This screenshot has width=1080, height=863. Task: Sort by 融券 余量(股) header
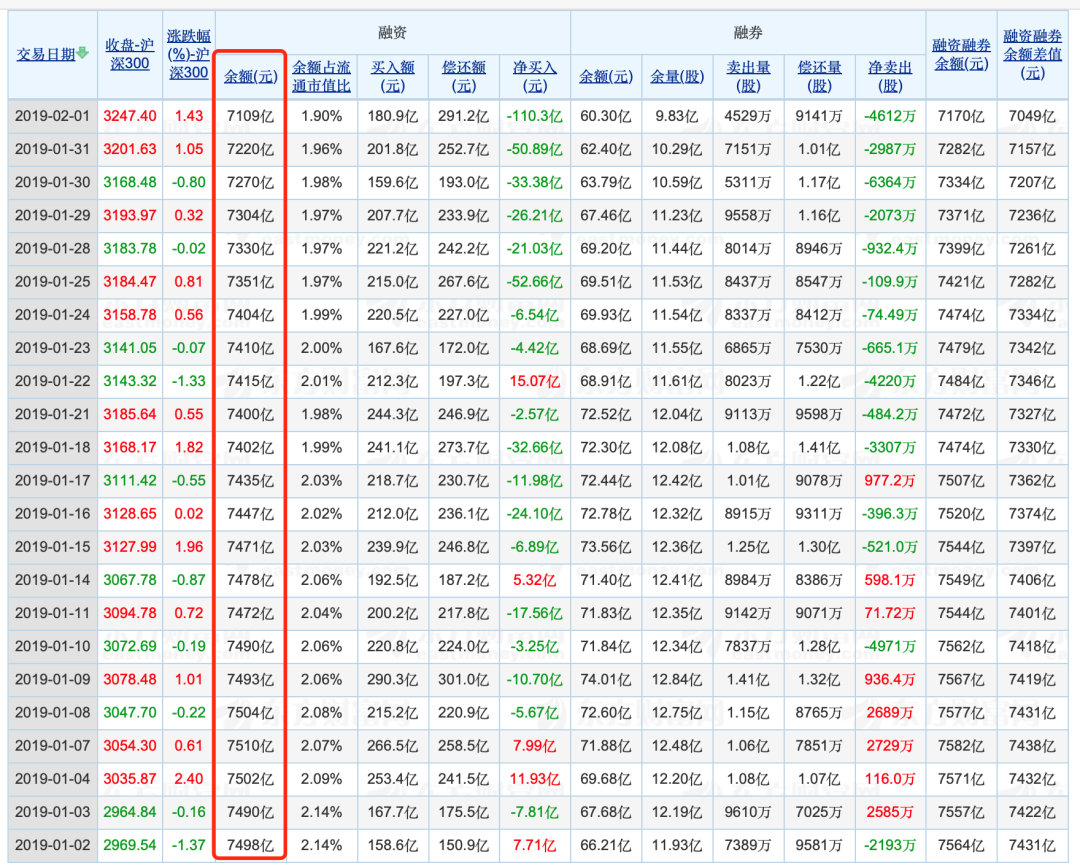click(677, 76)
